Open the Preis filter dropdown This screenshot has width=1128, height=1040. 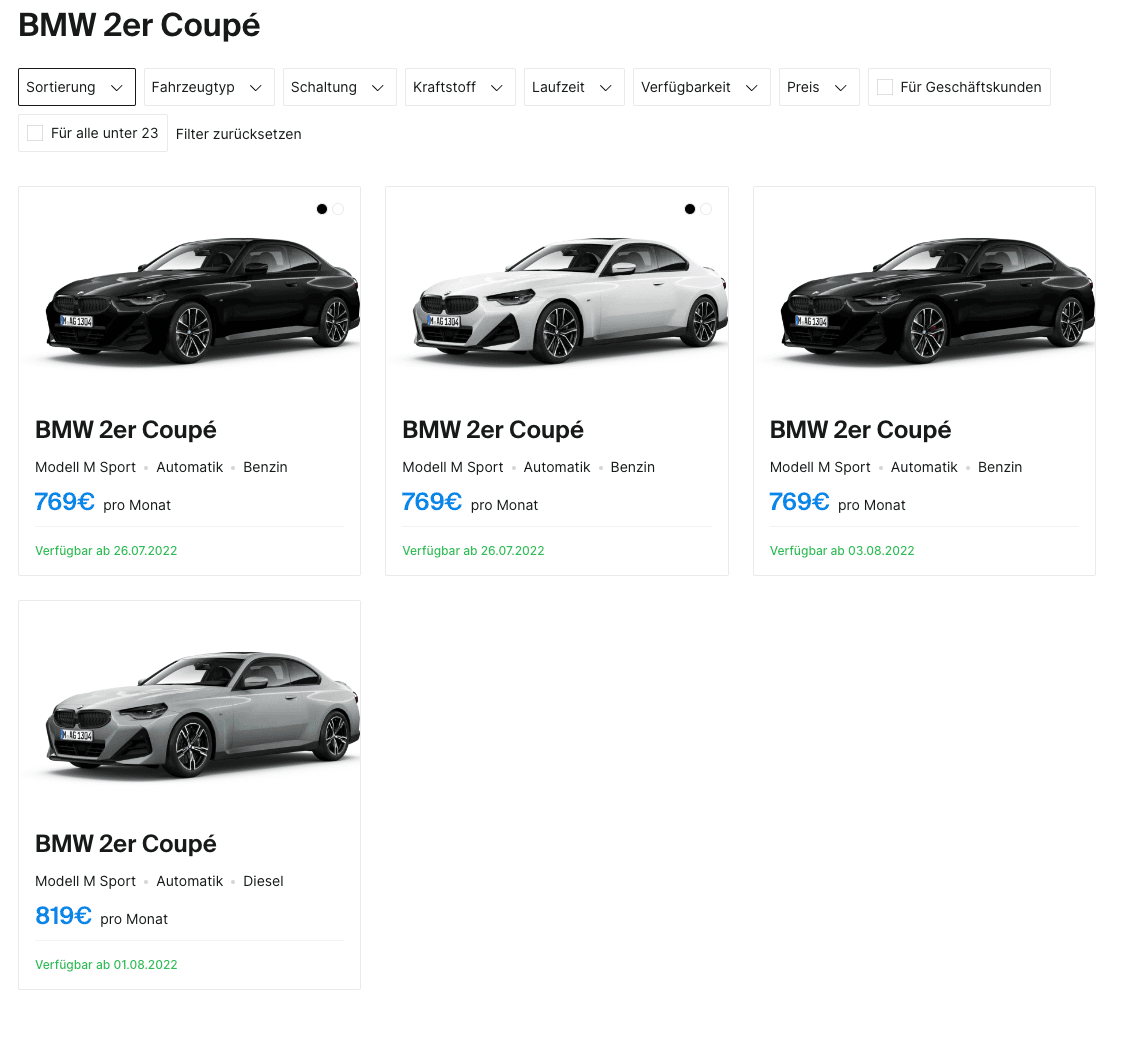coord(818,87)
